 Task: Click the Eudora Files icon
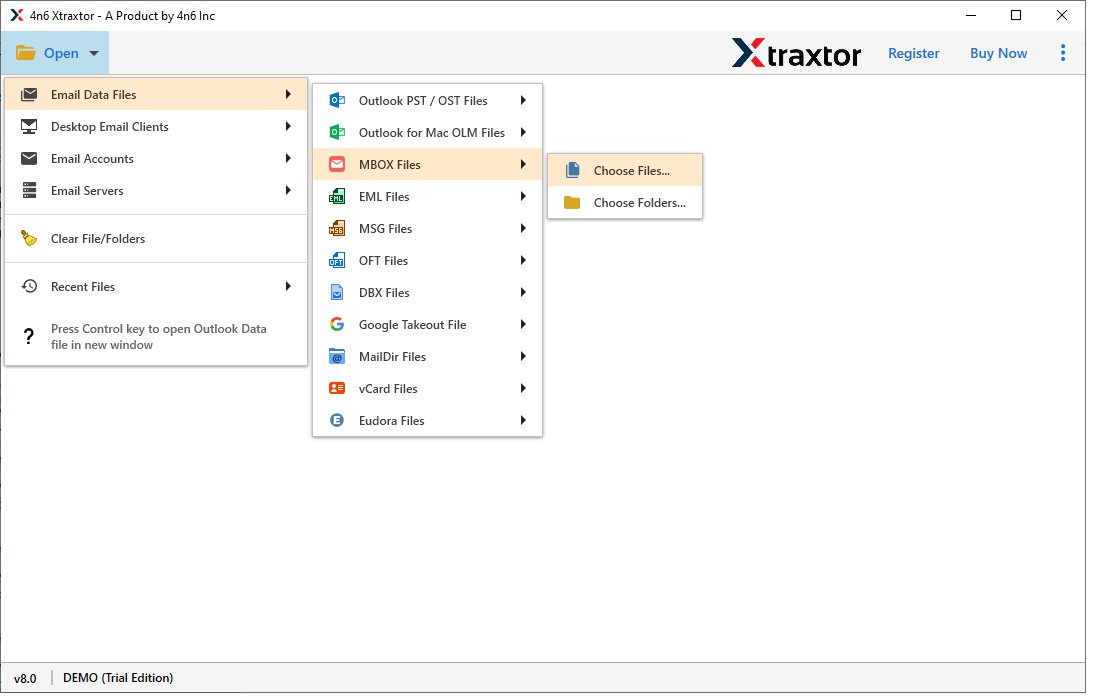338,420
